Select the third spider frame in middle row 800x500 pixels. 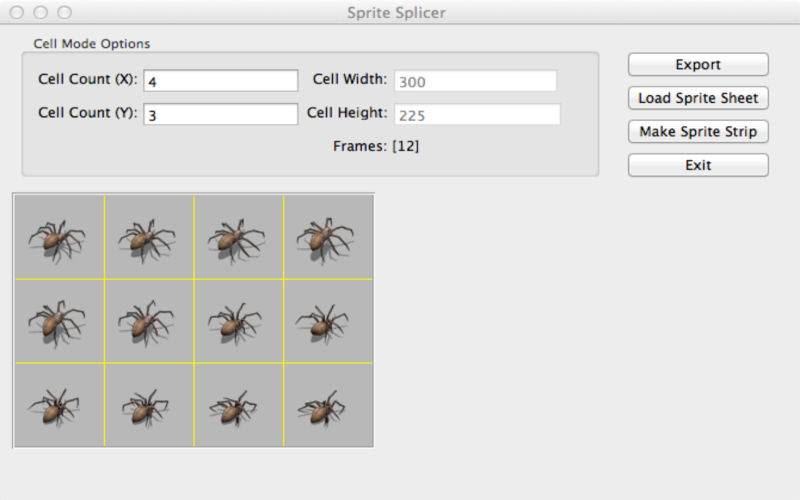[238, 321]
